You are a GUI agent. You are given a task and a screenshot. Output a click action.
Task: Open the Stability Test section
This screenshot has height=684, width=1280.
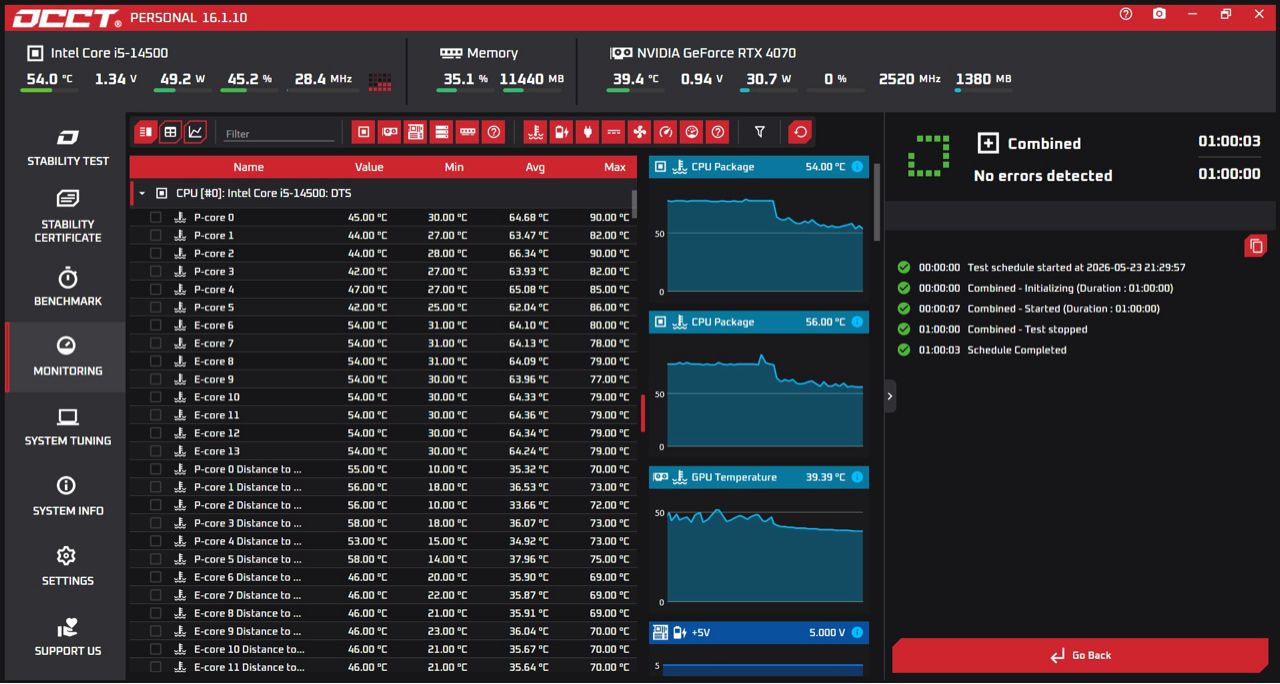[68, 147]
